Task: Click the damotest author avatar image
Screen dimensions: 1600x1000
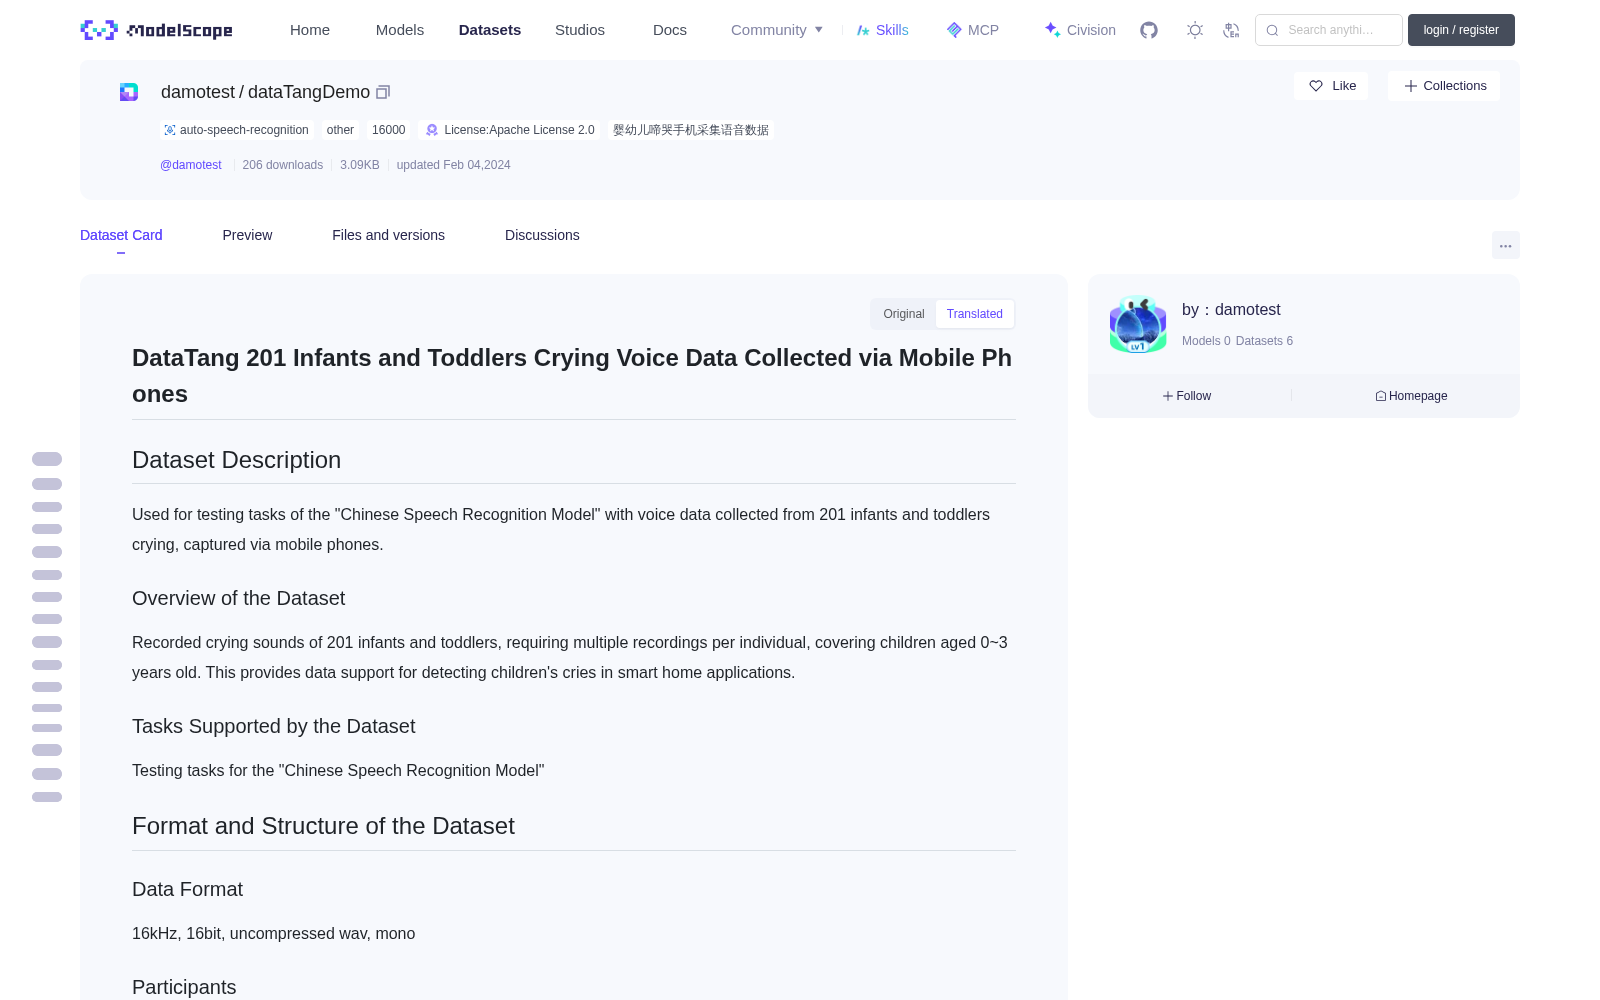Action: click(1138, 324)
